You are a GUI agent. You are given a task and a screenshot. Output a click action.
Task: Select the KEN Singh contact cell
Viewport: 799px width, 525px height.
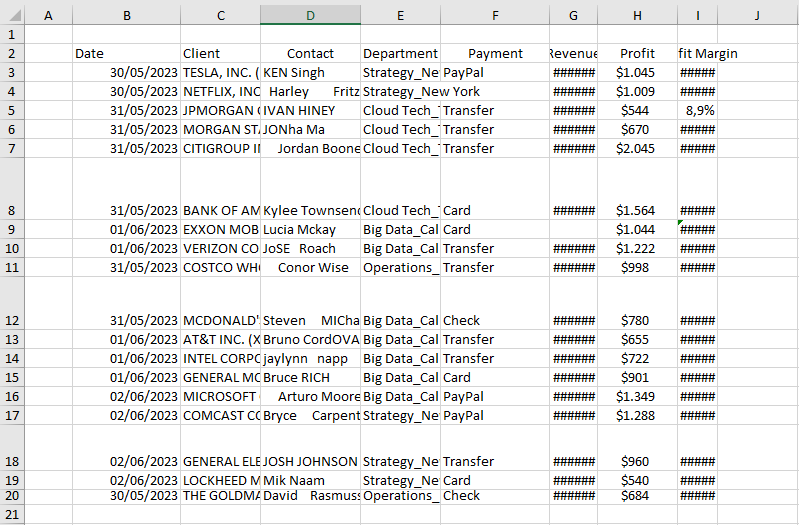[310, 72]
